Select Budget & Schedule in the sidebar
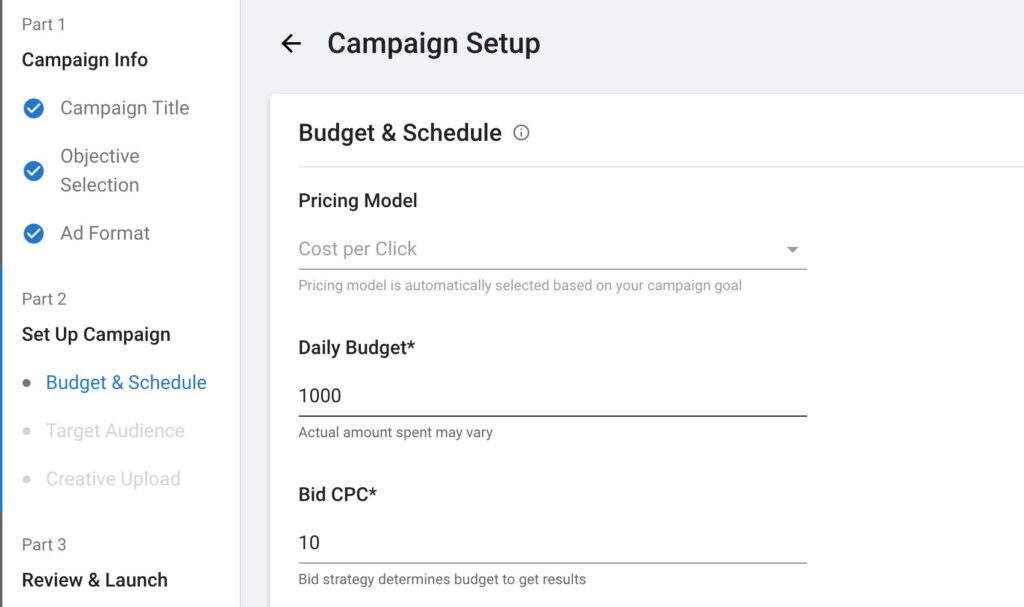Viewport: 1024px width, 607px height. (125, 382)
